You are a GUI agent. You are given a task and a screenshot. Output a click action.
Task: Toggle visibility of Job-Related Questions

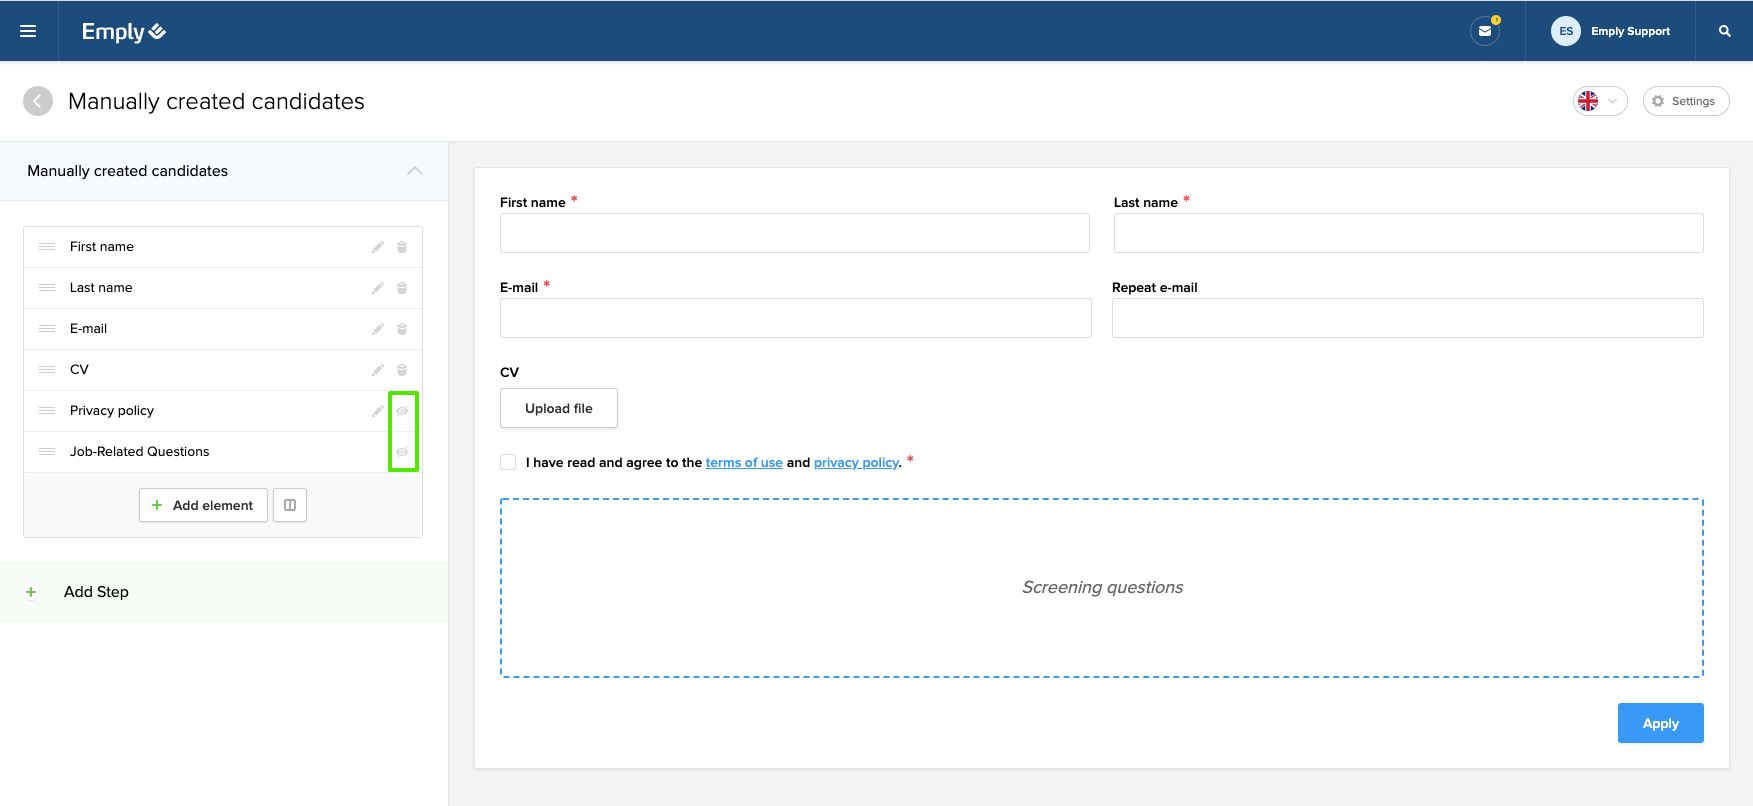(x=402, y=452)
